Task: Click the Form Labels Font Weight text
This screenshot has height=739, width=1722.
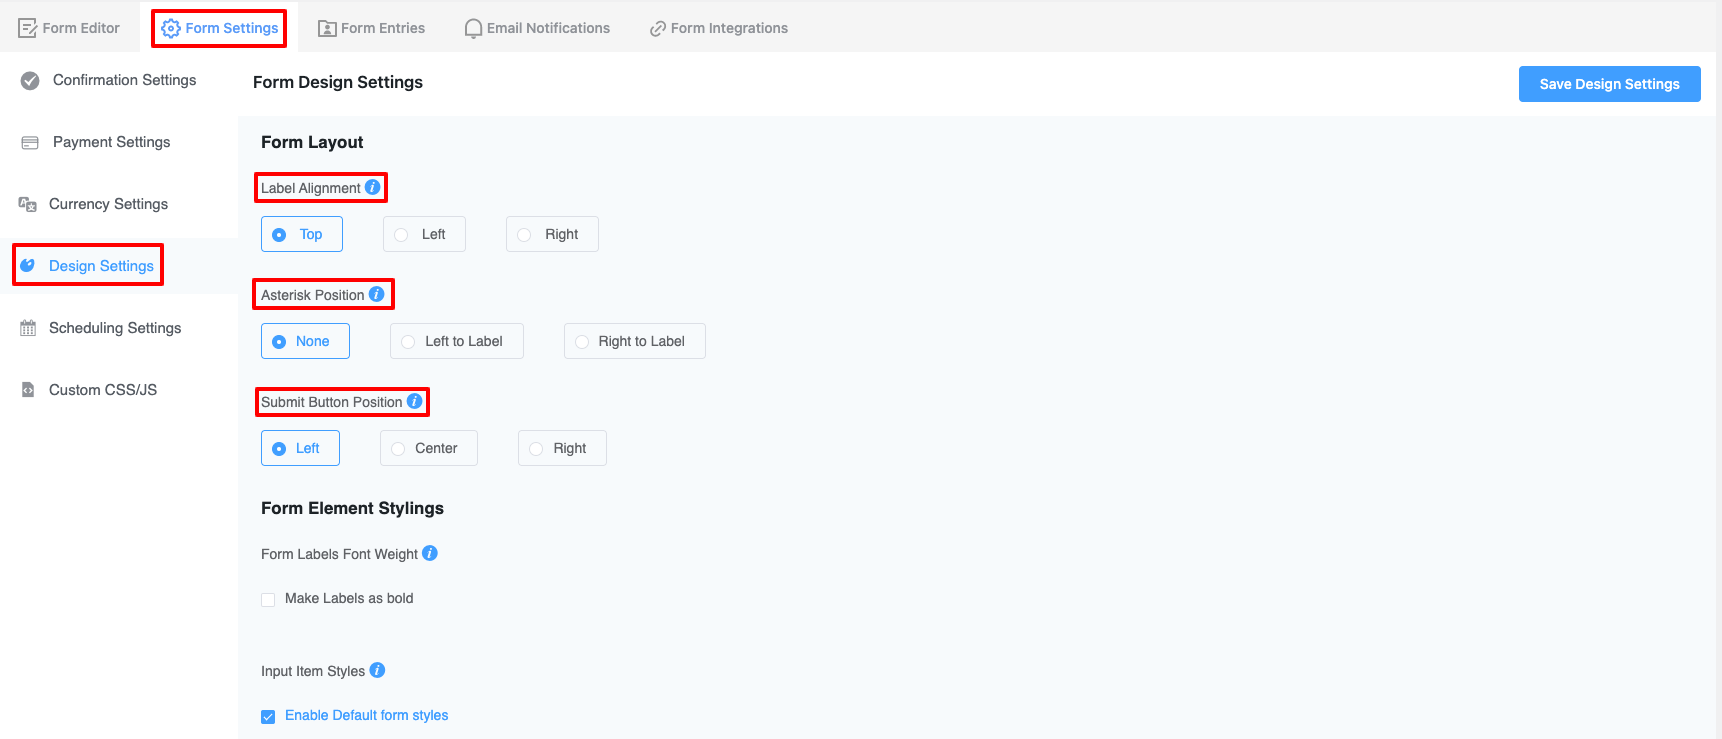Action: pyautogui.click(x=339, y=554)
